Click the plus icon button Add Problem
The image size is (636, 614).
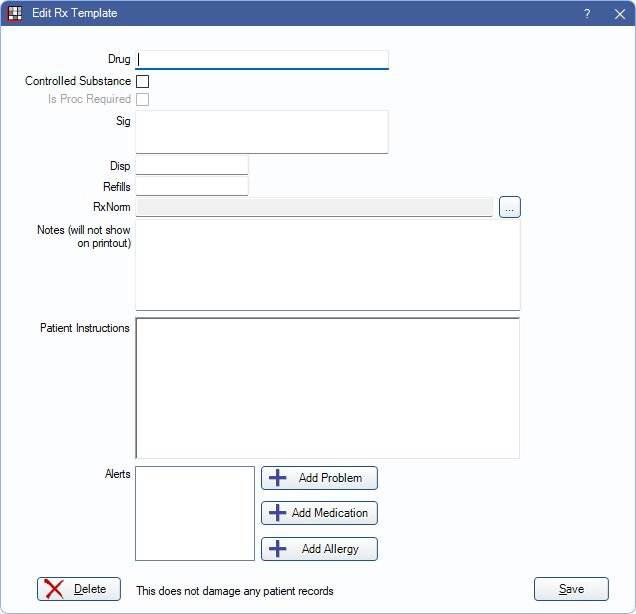tap(319, 478)
